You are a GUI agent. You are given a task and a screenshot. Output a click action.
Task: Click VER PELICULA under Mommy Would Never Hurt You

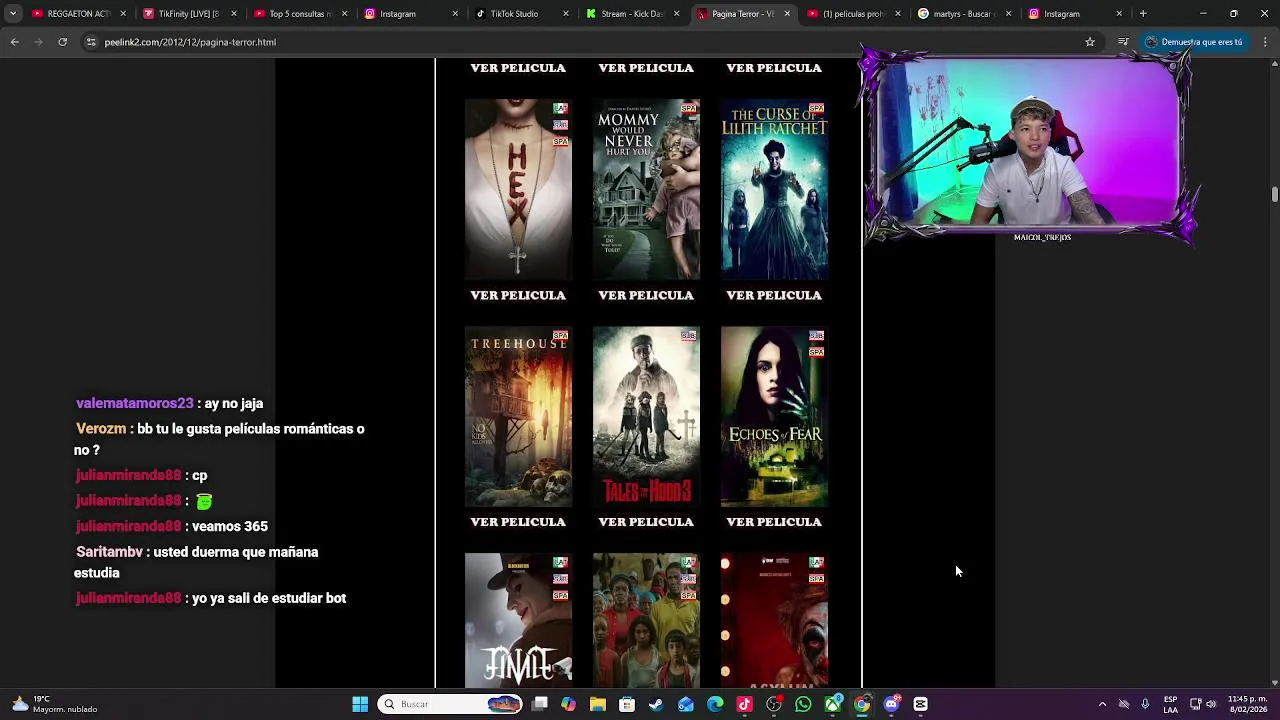pyautogui.click(x=646, y=295)
